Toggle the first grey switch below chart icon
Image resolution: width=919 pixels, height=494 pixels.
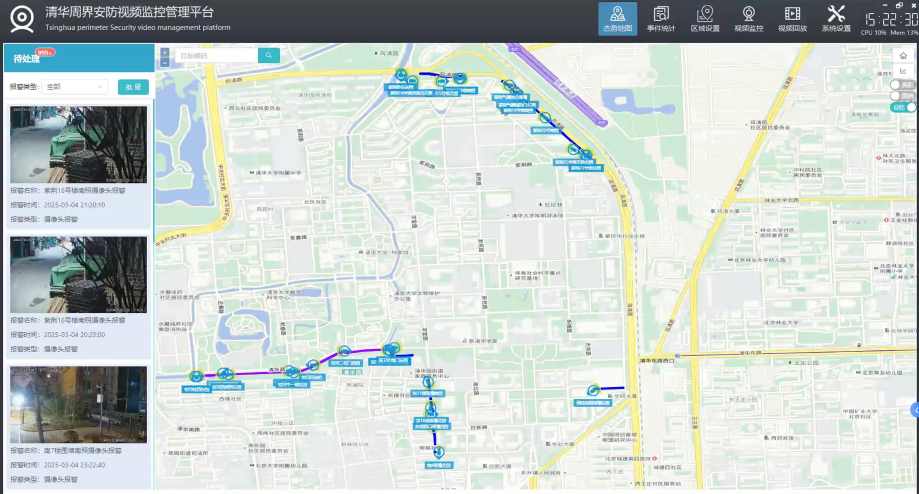pyautogui.click(x=902, y=85)
